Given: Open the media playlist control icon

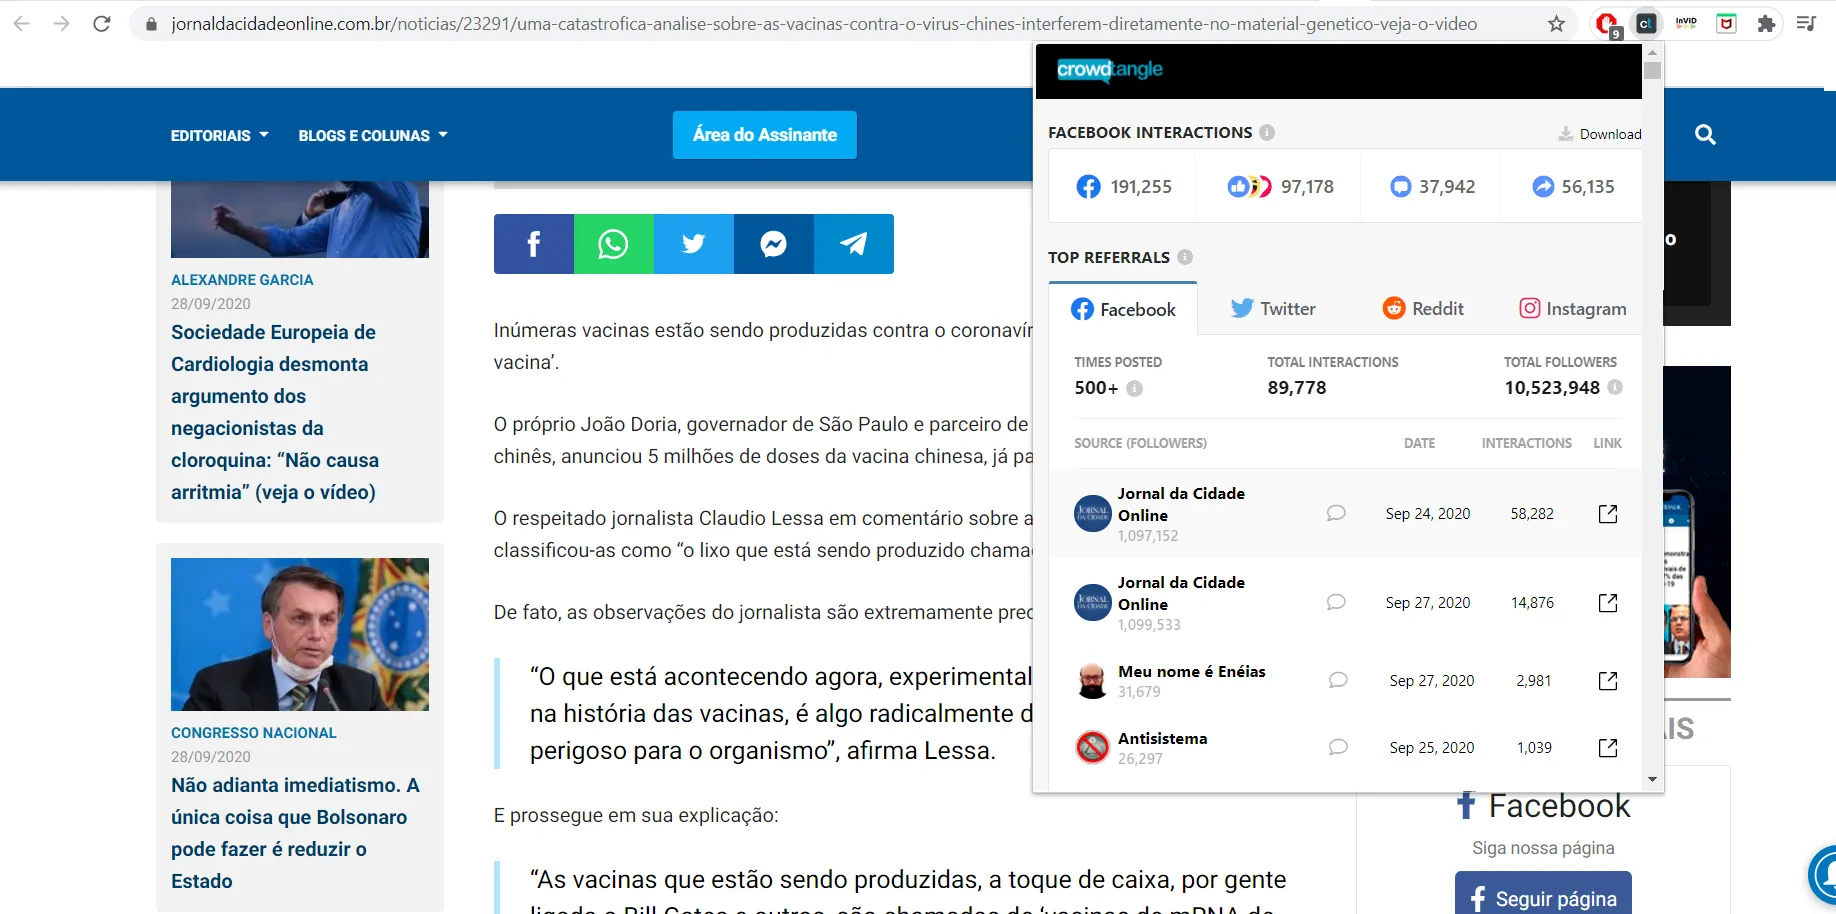Looking at the screenshot, I should (1806, 23).
